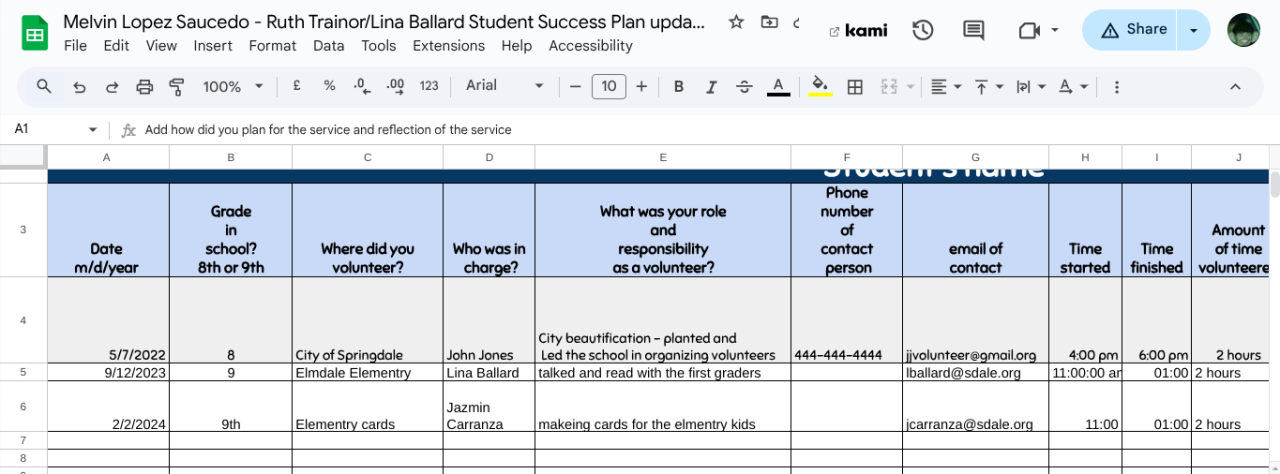Image resolution: width=1280 pixels, height=474 pixels.
Task: Open the comments panel icon
Action: click(x=973, y=30)
